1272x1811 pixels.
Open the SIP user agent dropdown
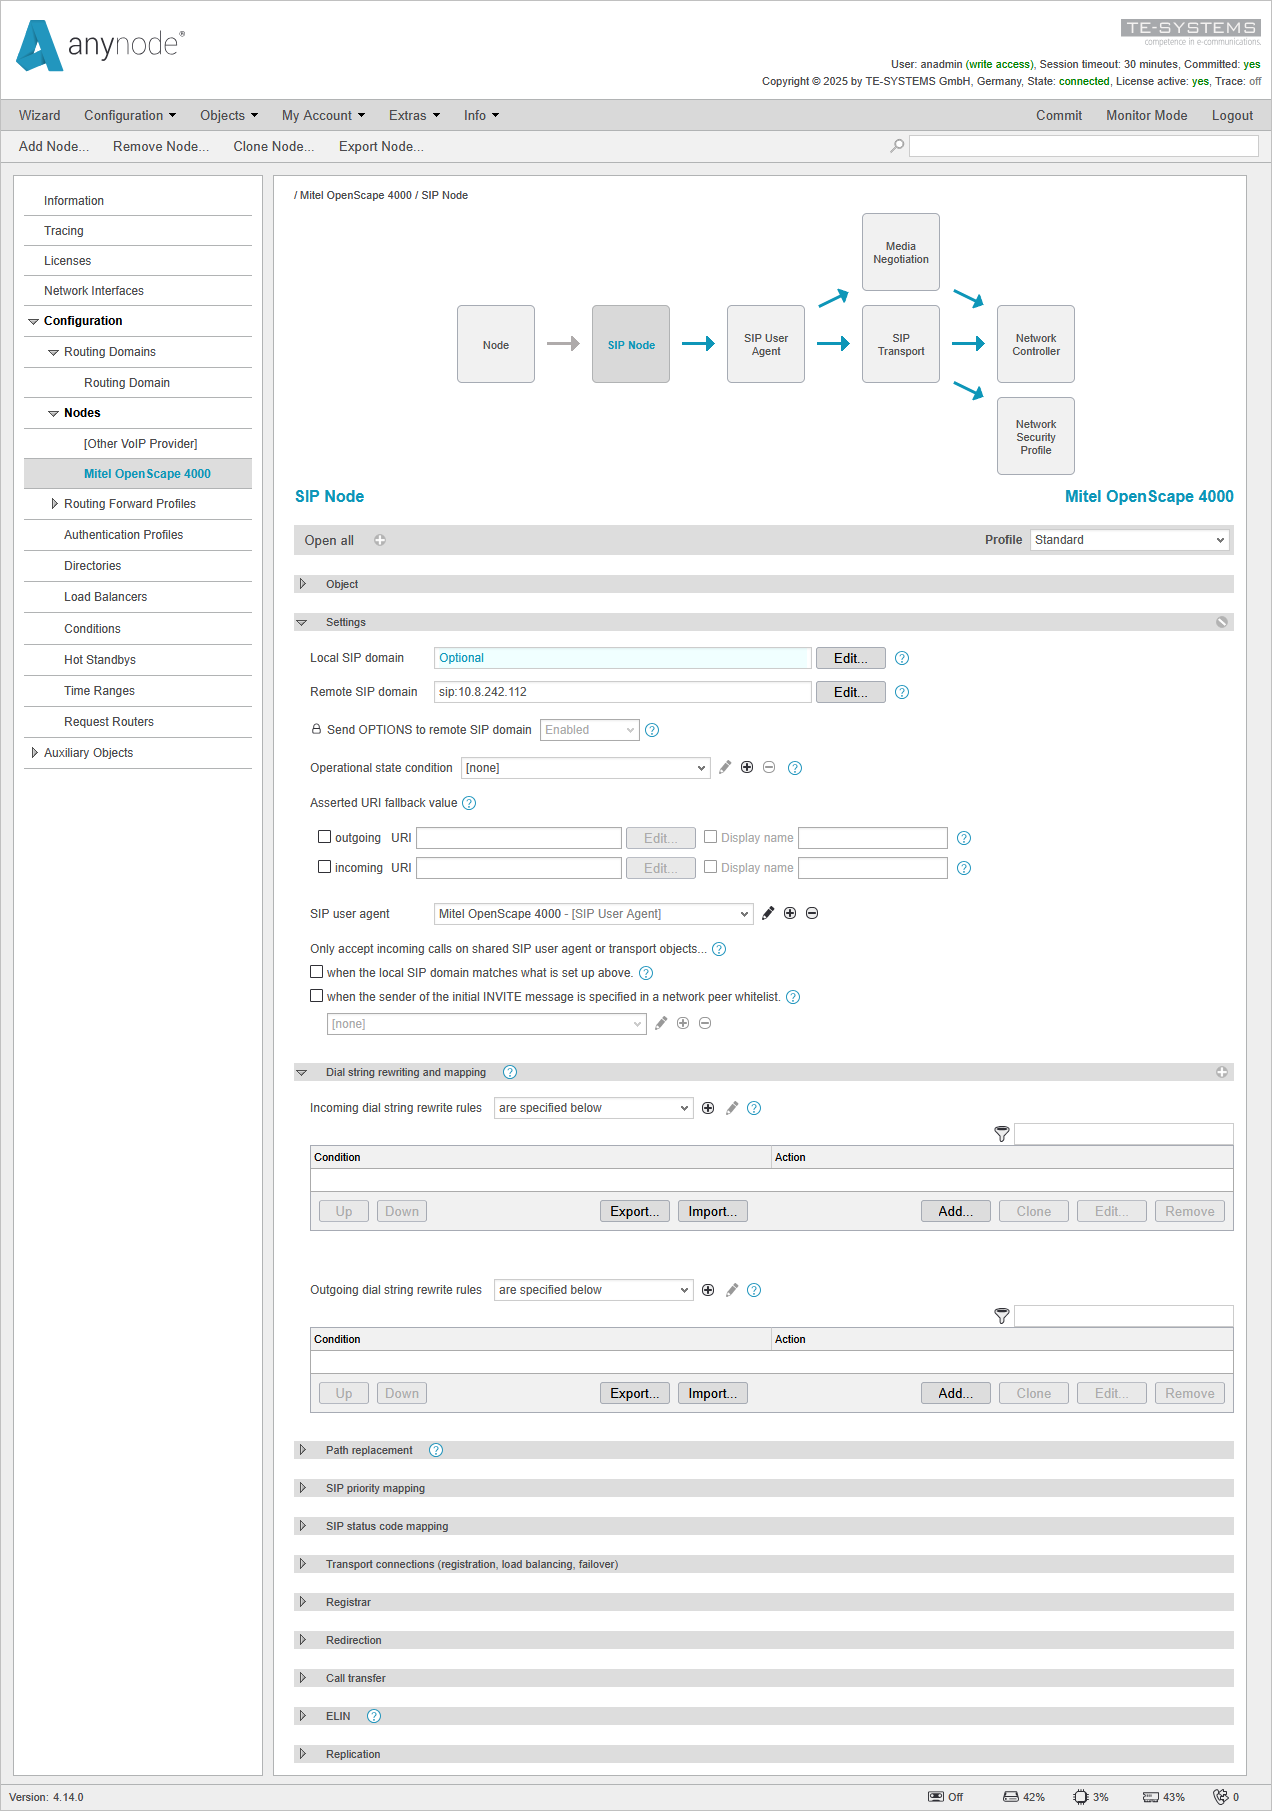[594, 914]
